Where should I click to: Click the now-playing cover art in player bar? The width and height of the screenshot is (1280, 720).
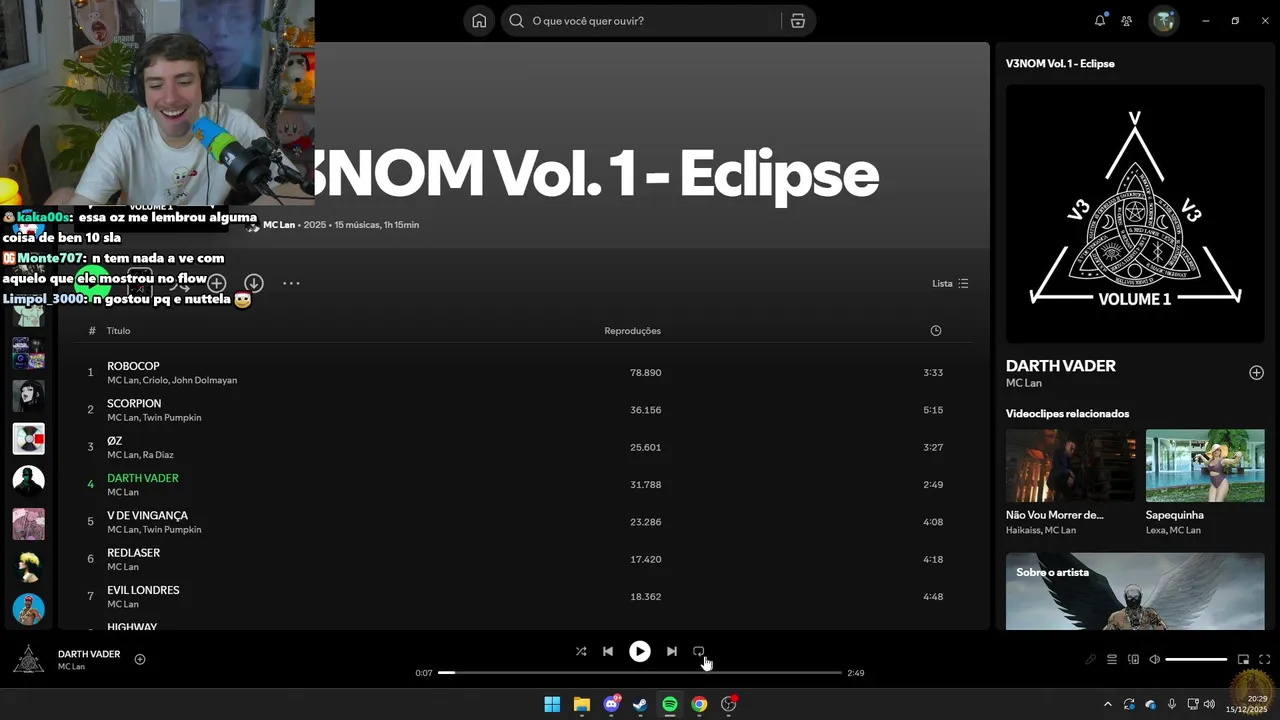(28, 660)
